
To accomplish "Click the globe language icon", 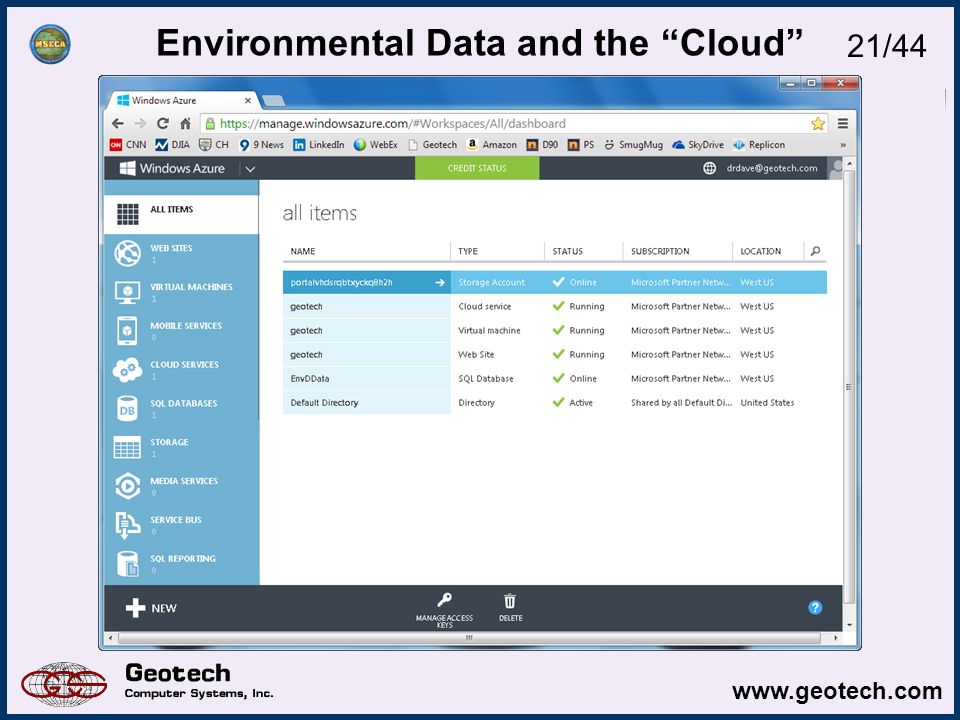I will (709, 168).
